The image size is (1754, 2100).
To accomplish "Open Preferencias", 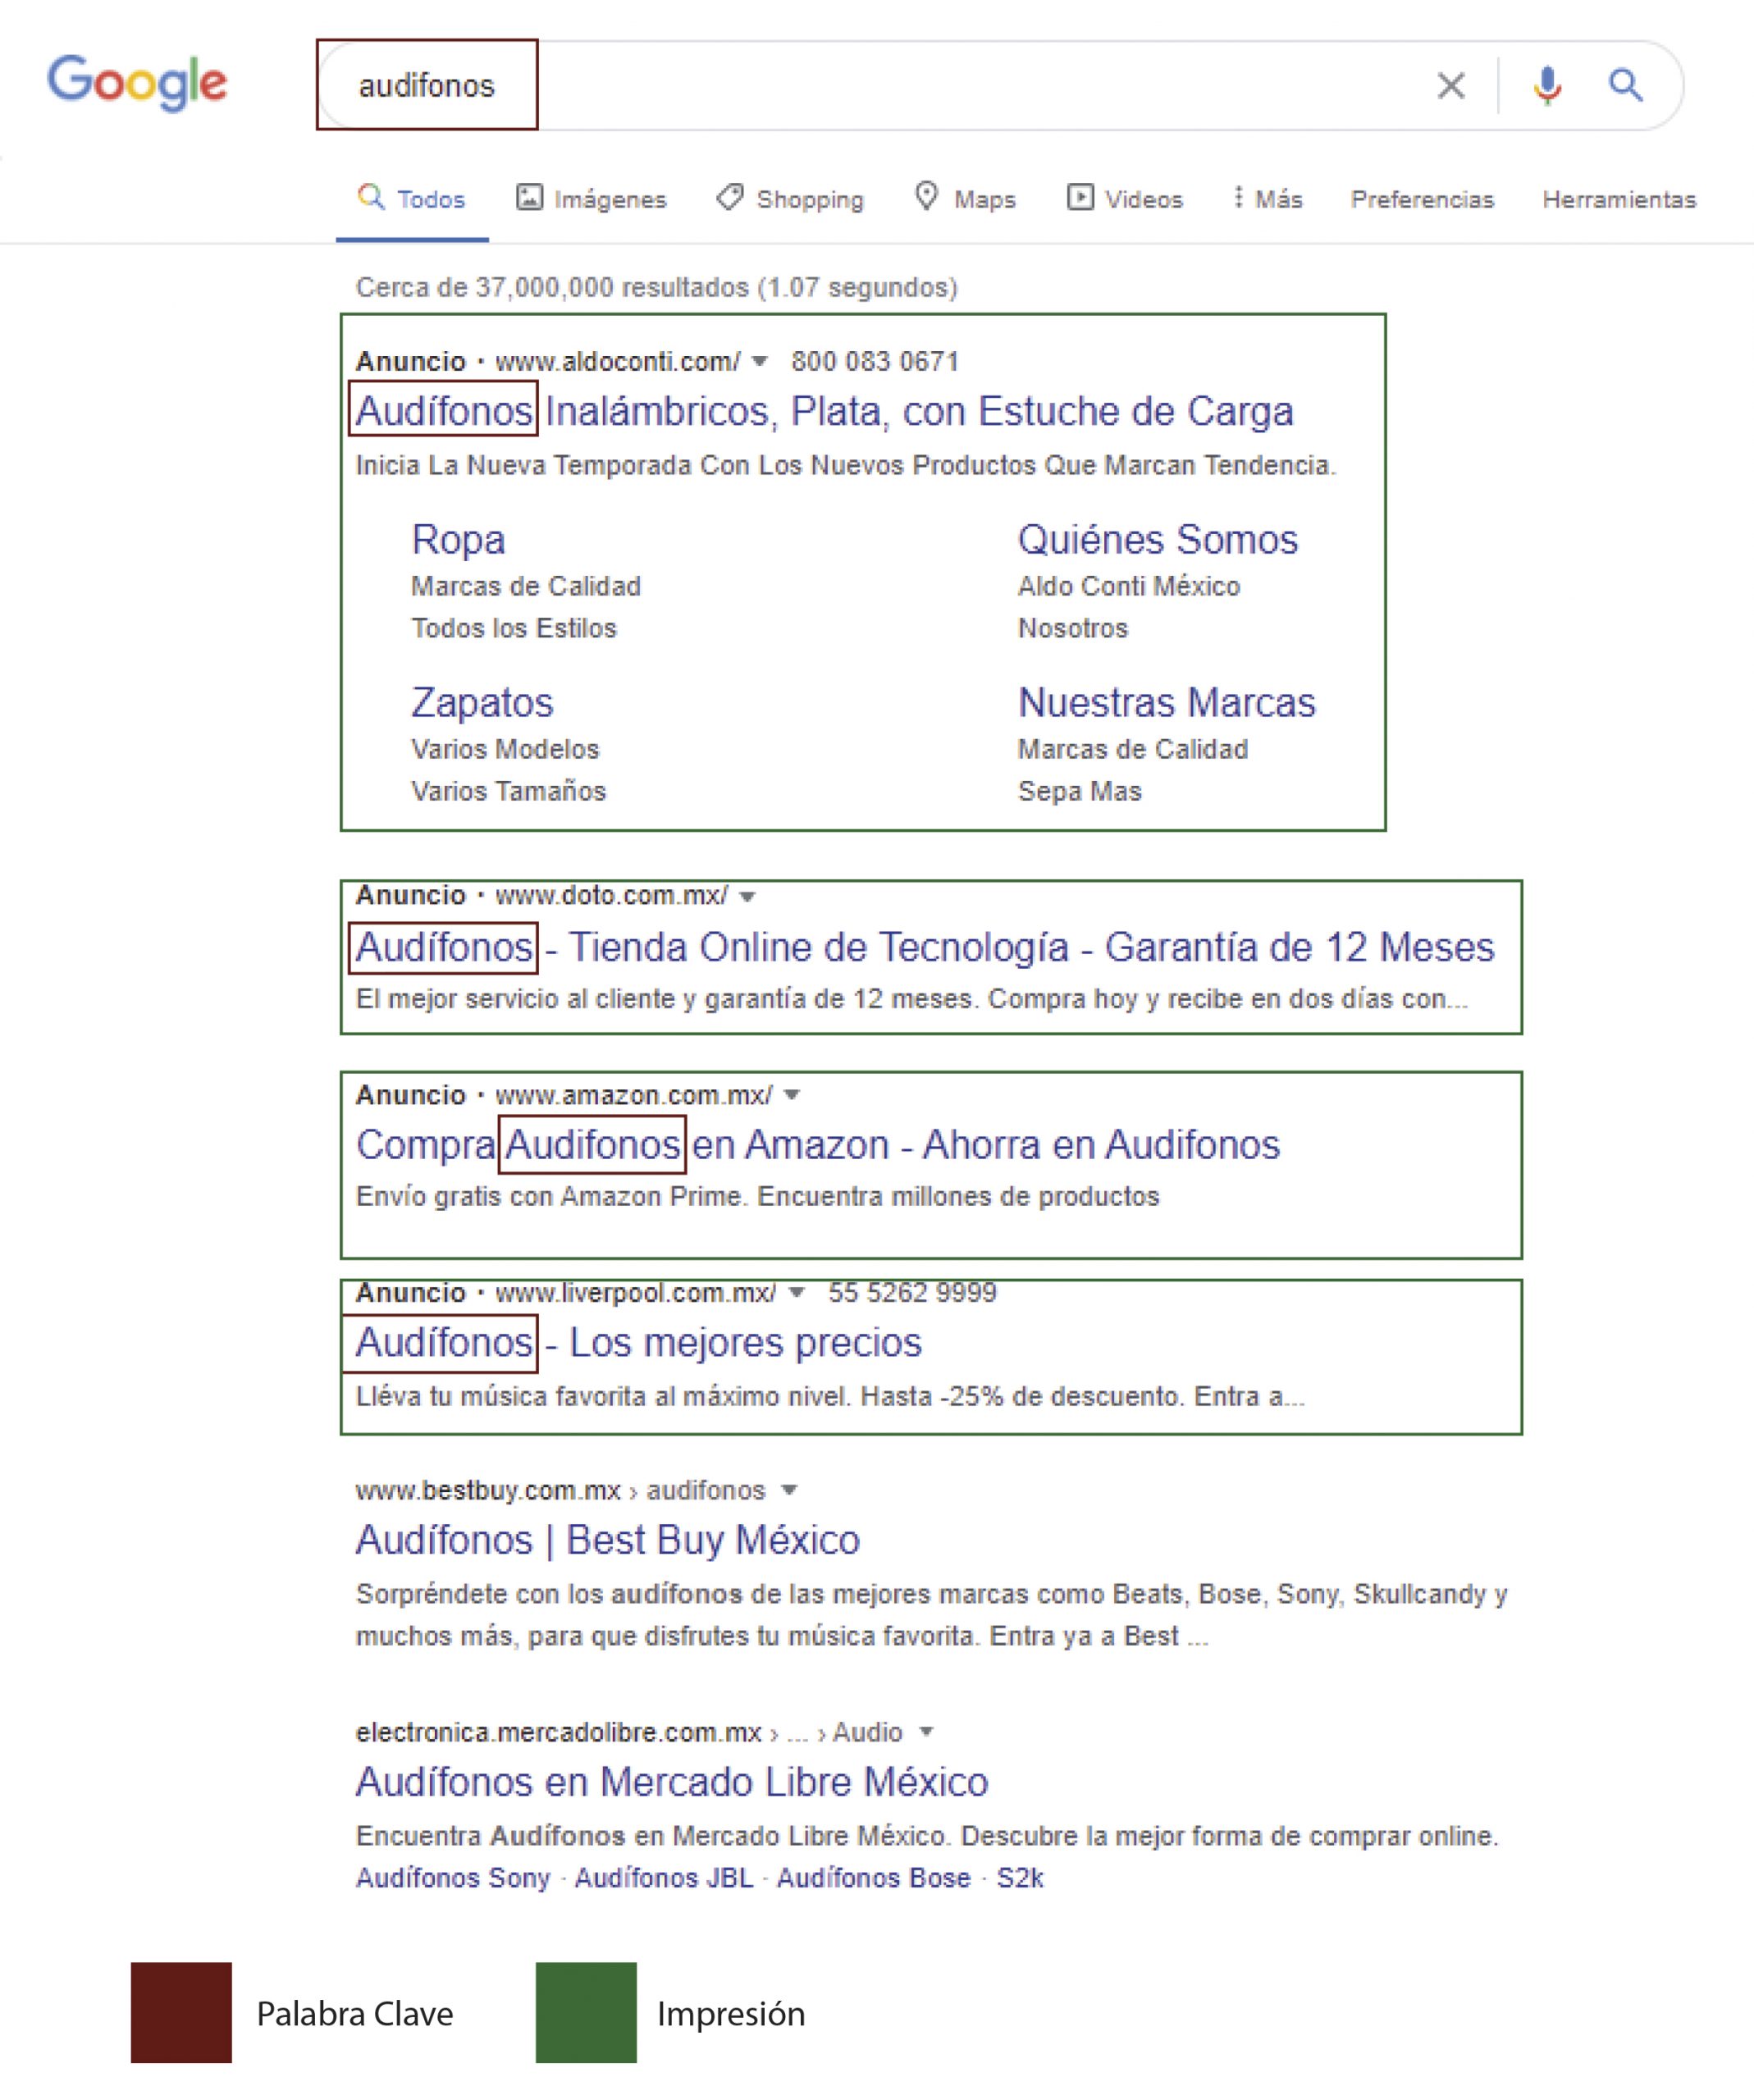I will tap(1422, 199).
